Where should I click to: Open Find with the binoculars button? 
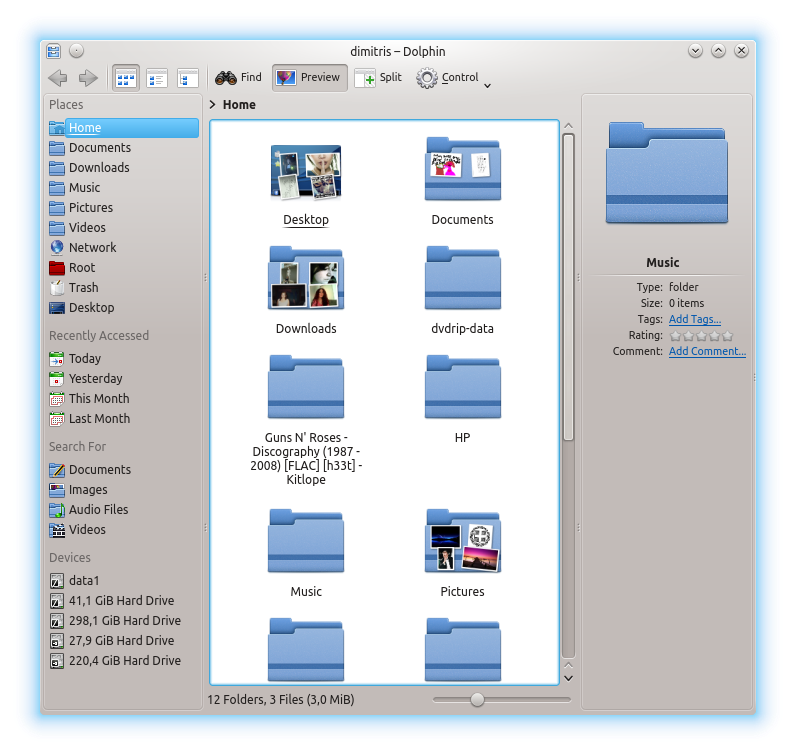238,78
